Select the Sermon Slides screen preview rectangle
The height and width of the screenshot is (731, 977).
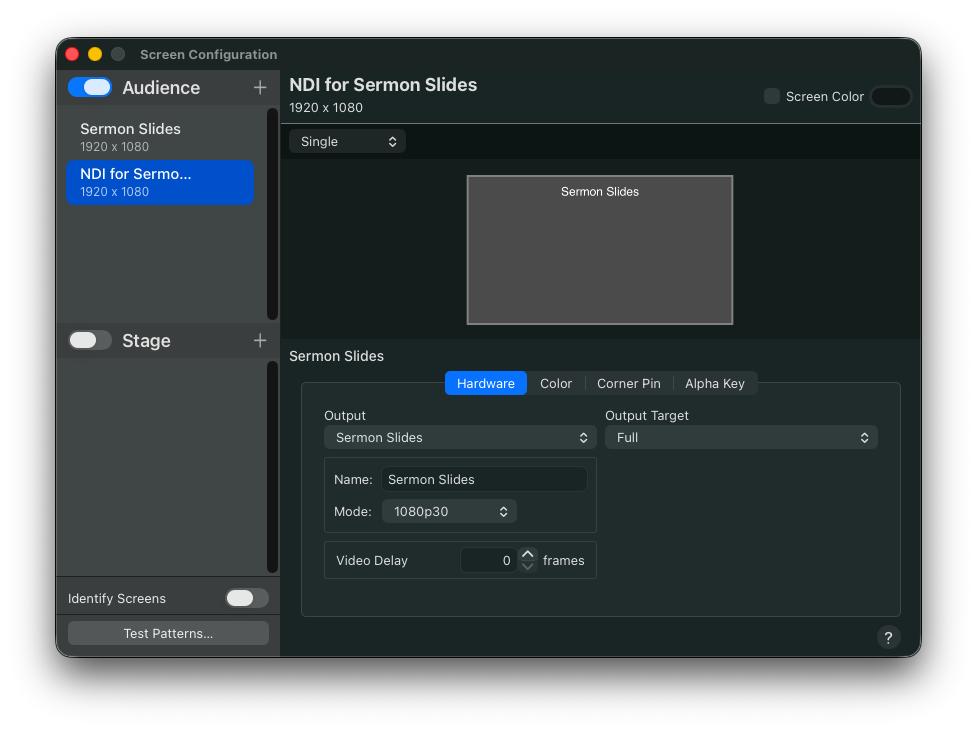(x=599, y=250)
